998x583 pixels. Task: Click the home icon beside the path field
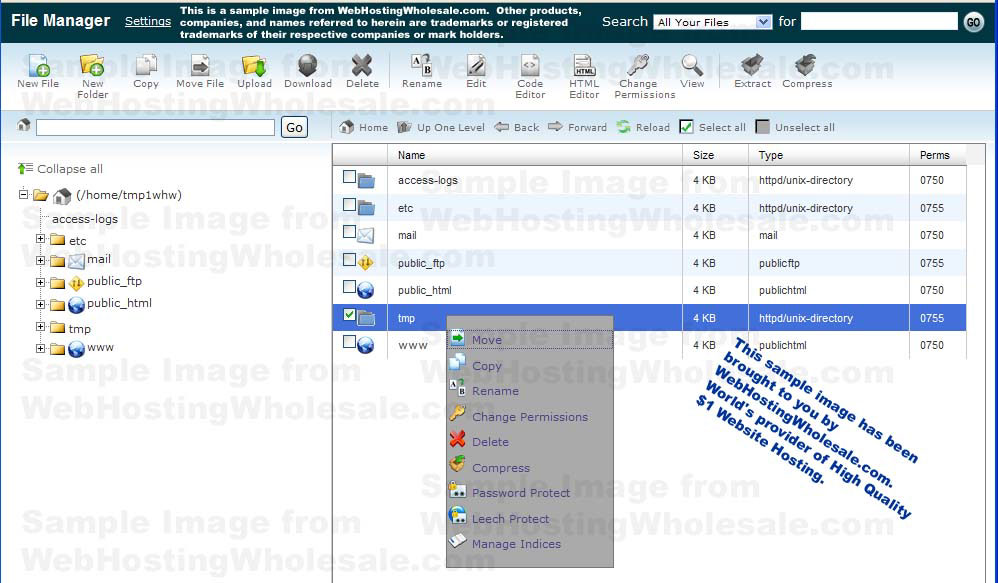24,125
